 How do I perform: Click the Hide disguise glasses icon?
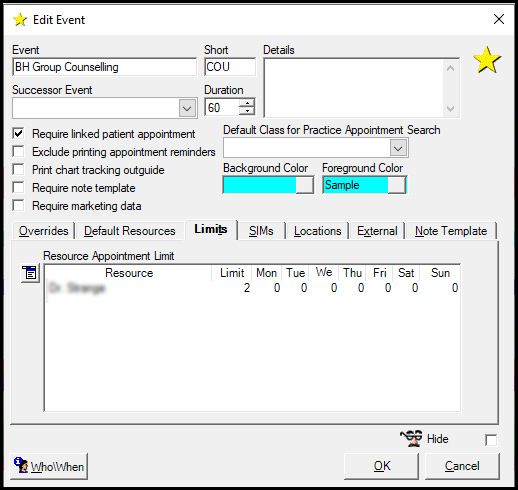411,439
